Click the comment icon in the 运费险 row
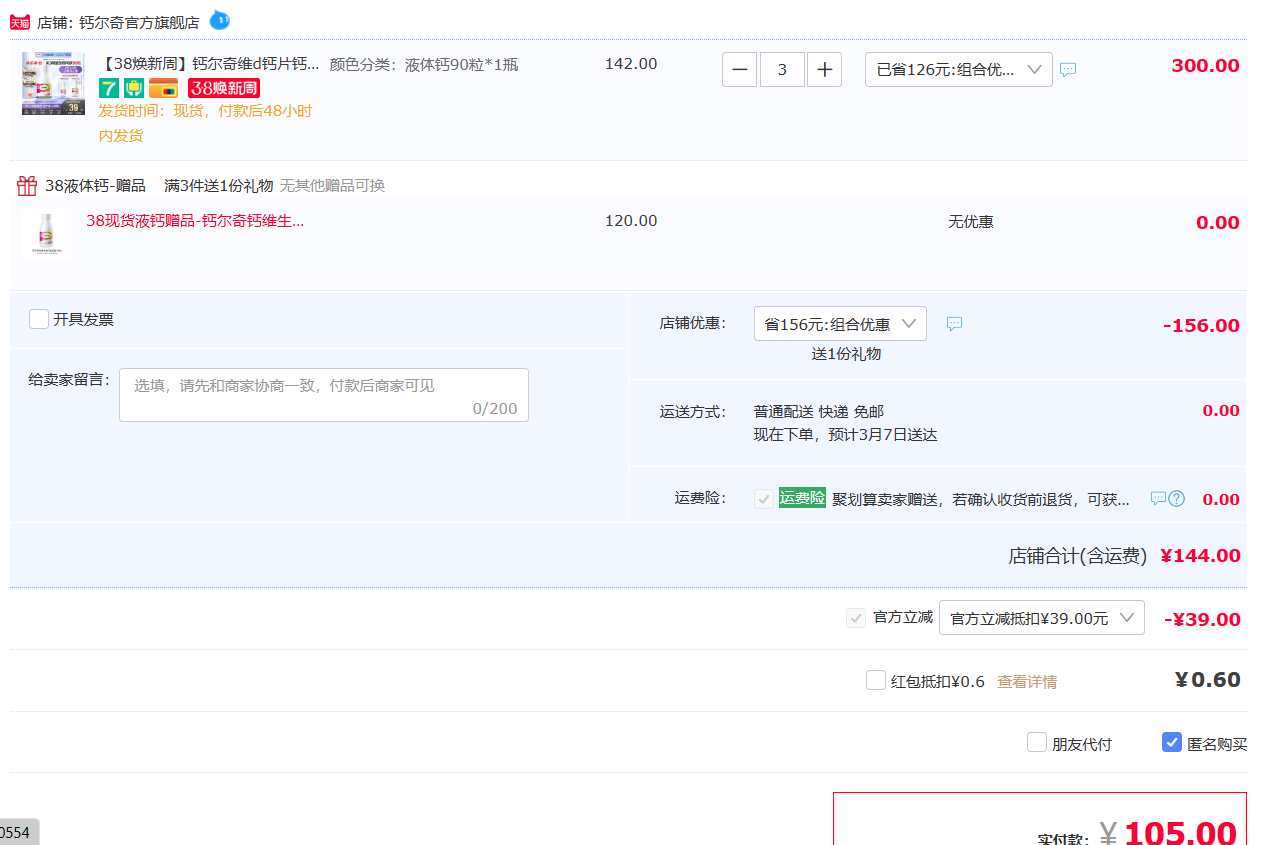 pyautogui.click(x=1158, y=498)
